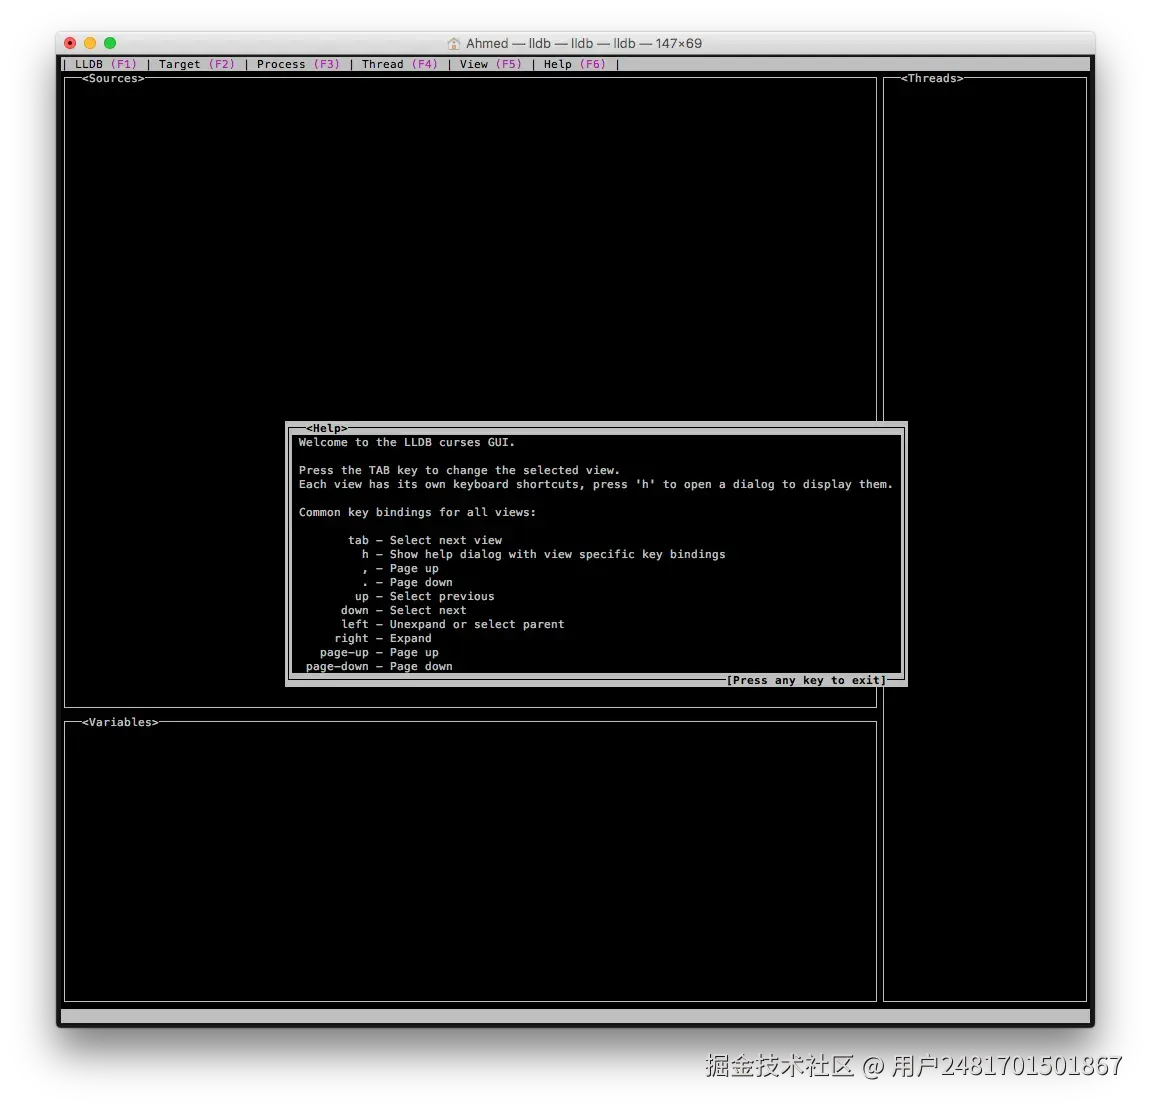Click 'Each view has its own keyboard shortcuts' line

(x=595, y=485)
